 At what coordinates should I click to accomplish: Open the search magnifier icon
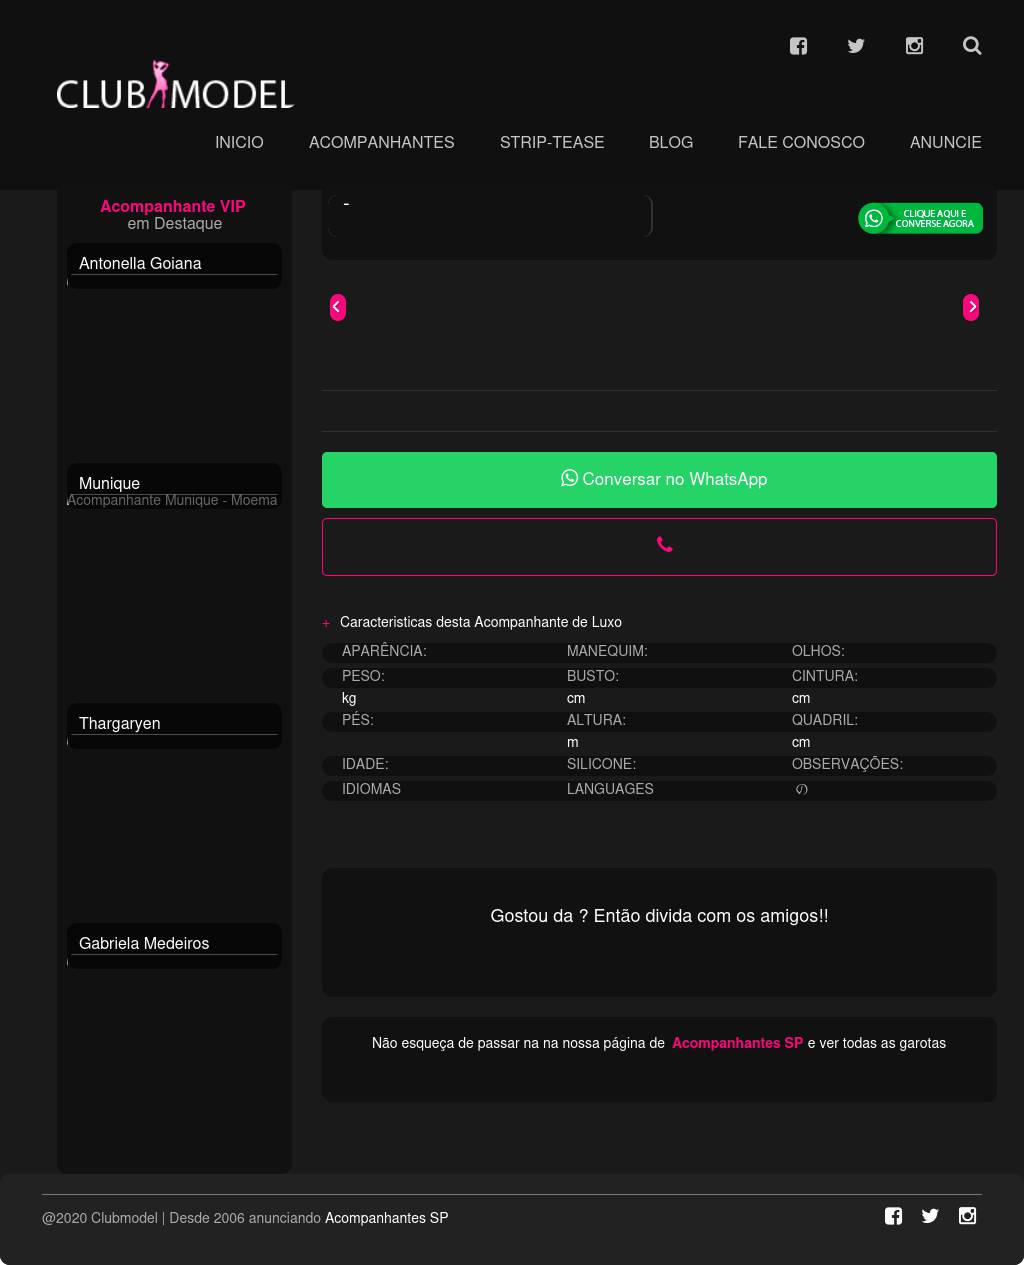(x=972, y=46)
